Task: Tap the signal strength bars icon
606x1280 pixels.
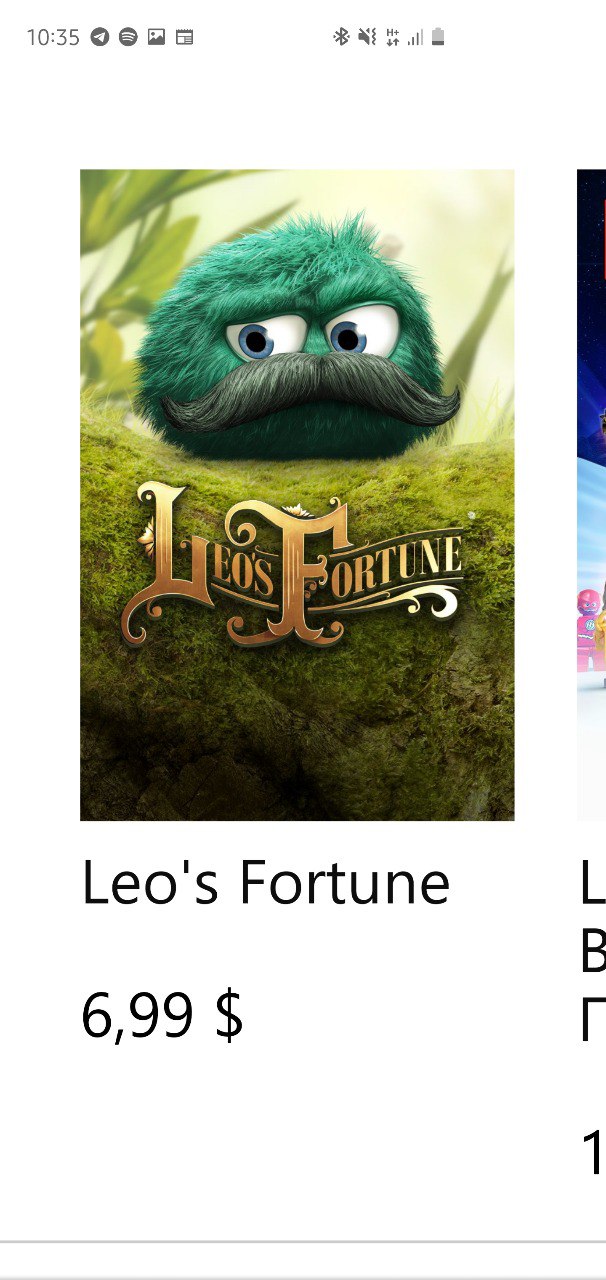Action: click(415, 38)
